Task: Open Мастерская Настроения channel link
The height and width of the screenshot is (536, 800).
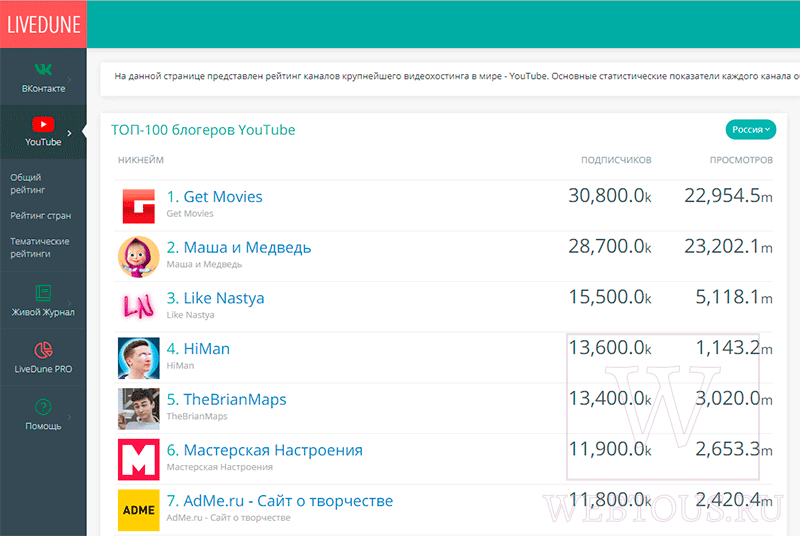Action: point(264,450)
